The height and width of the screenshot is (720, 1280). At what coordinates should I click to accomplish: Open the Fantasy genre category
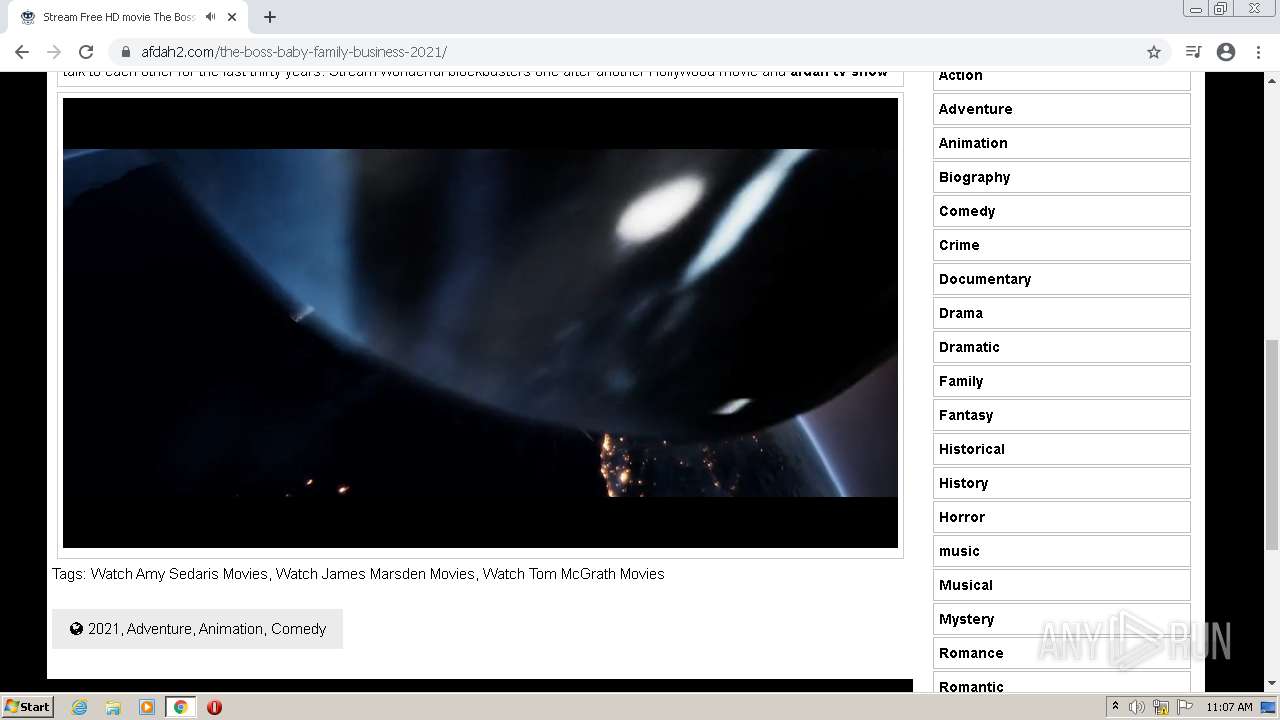pyautogui.click(x=1061, y=415)
